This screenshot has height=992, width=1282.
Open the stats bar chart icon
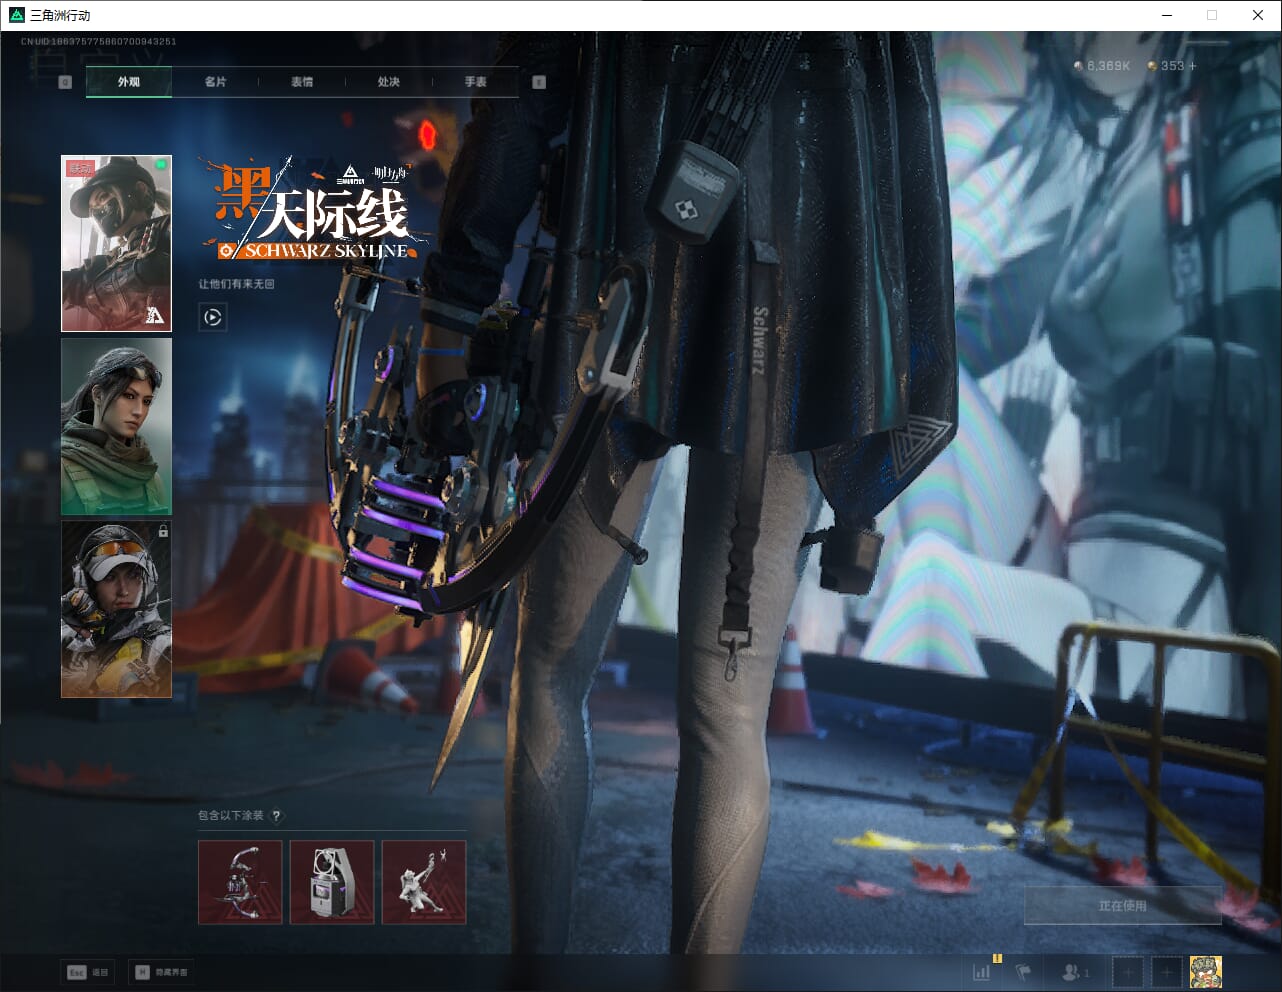tap(982, 971)
